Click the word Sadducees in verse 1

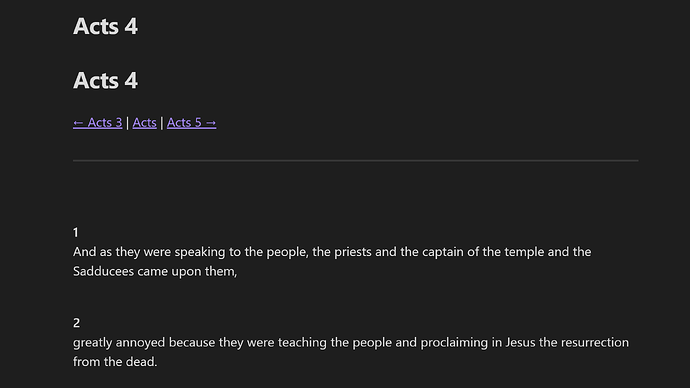click(x=103, y=271)
